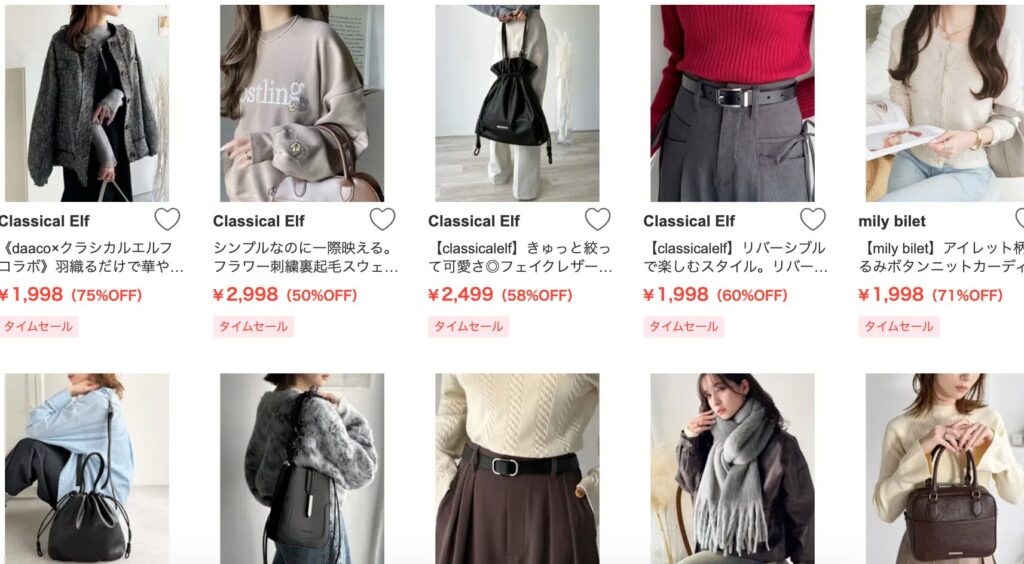1024x564 pixels.
Task: Select タイムセール tag under ¥2,998 item
Action: coord(253,326)
